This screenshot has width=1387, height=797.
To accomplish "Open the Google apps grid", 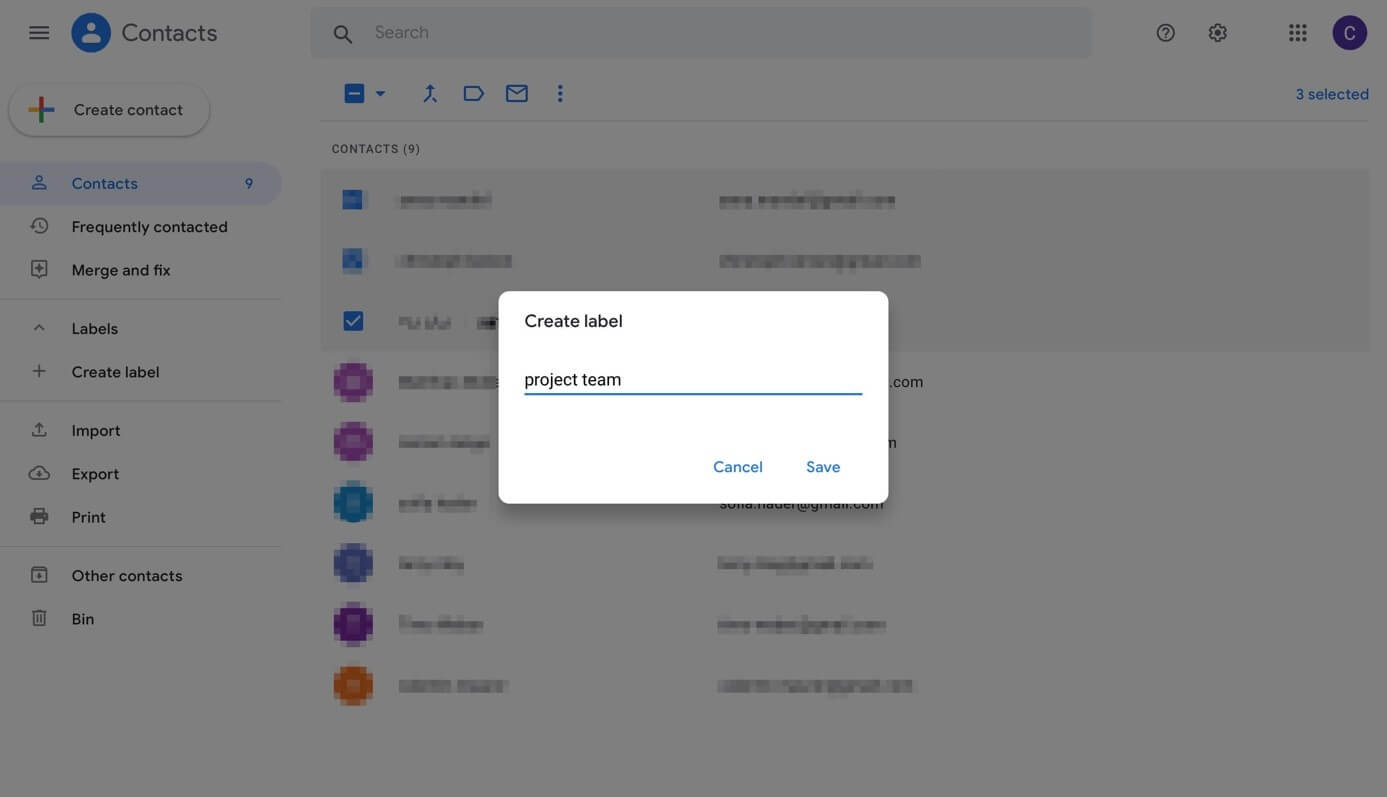I will click(x=1298, y=33).
